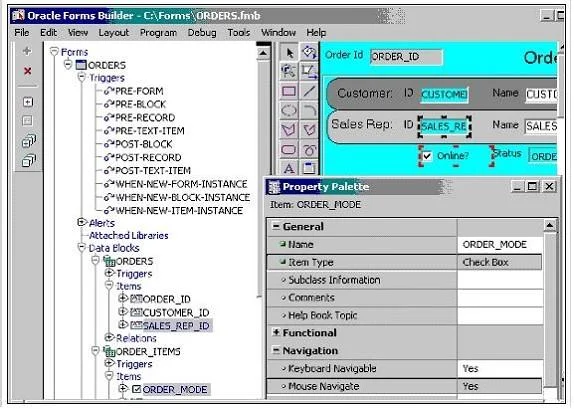Select the ORDER_MODE item in tree
Viewport: 574px width, 409px height.
click(x=175, y=390)
